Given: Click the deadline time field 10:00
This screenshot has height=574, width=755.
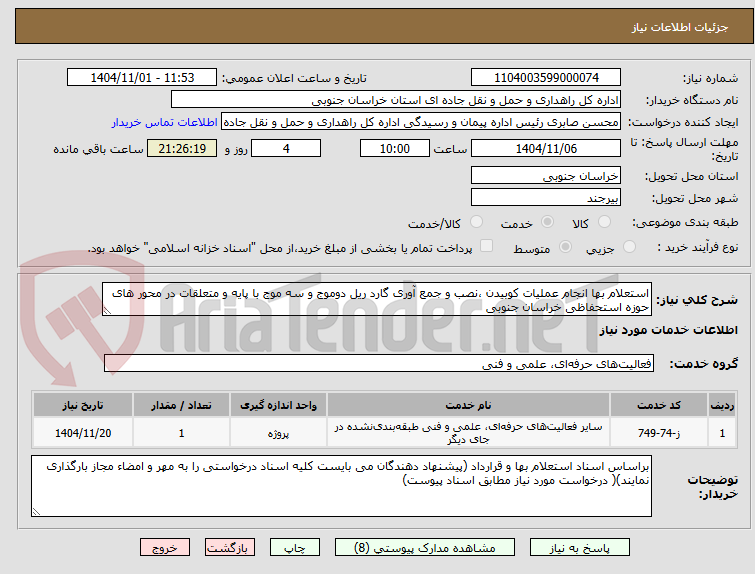Looking at the screenshot, I should (395, 148).
